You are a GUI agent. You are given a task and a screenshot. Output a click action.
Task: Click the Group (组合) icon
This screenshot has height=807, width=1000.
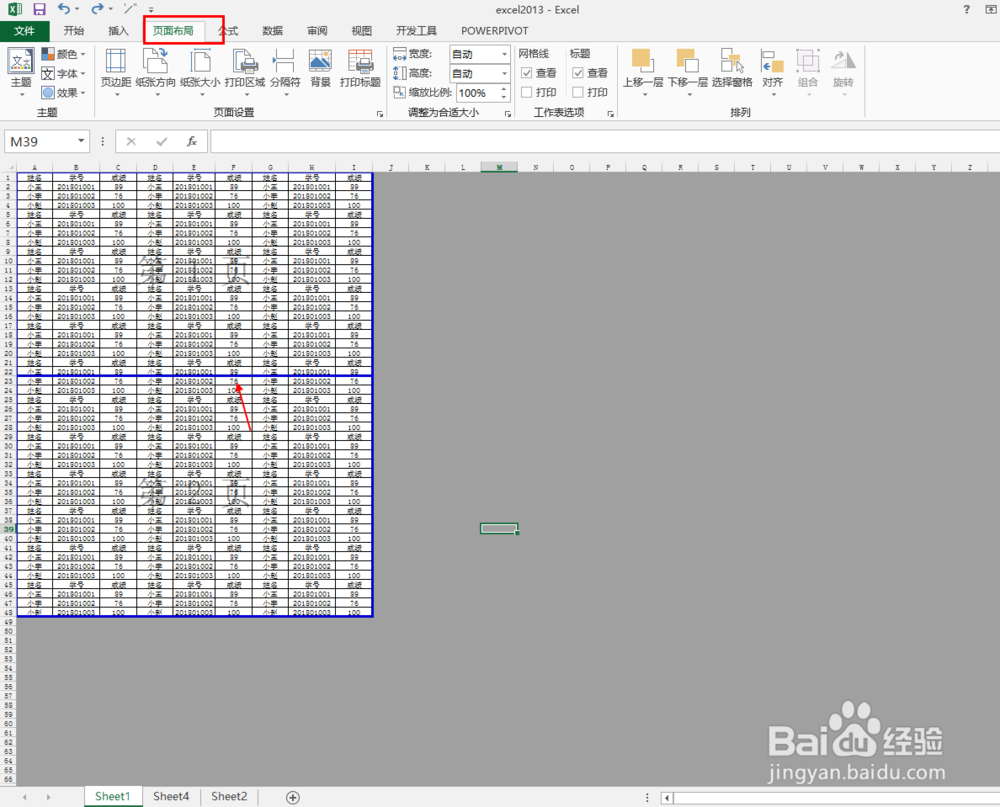click(808, 71)
